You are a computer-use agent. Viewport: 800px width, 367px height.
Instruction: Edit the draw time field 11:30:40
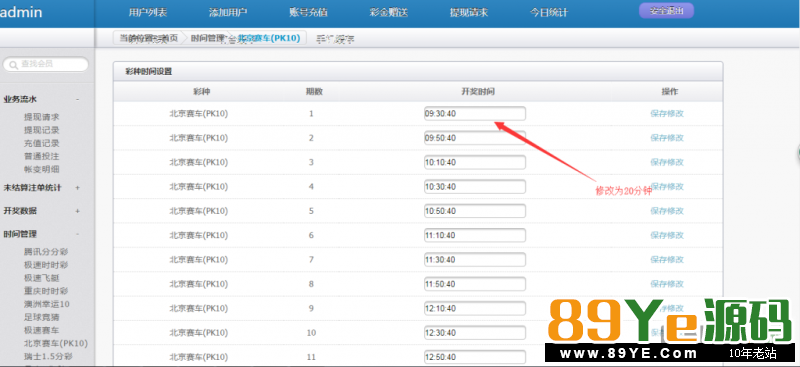[474, 260]
